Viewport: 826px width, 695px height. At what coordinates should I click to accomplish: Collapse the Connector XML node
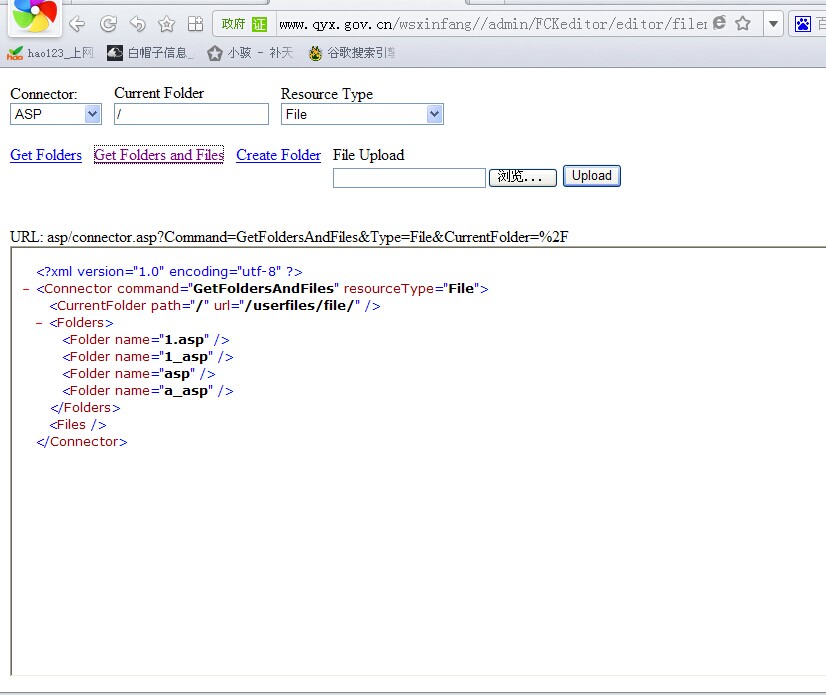[x=26, y=289]
